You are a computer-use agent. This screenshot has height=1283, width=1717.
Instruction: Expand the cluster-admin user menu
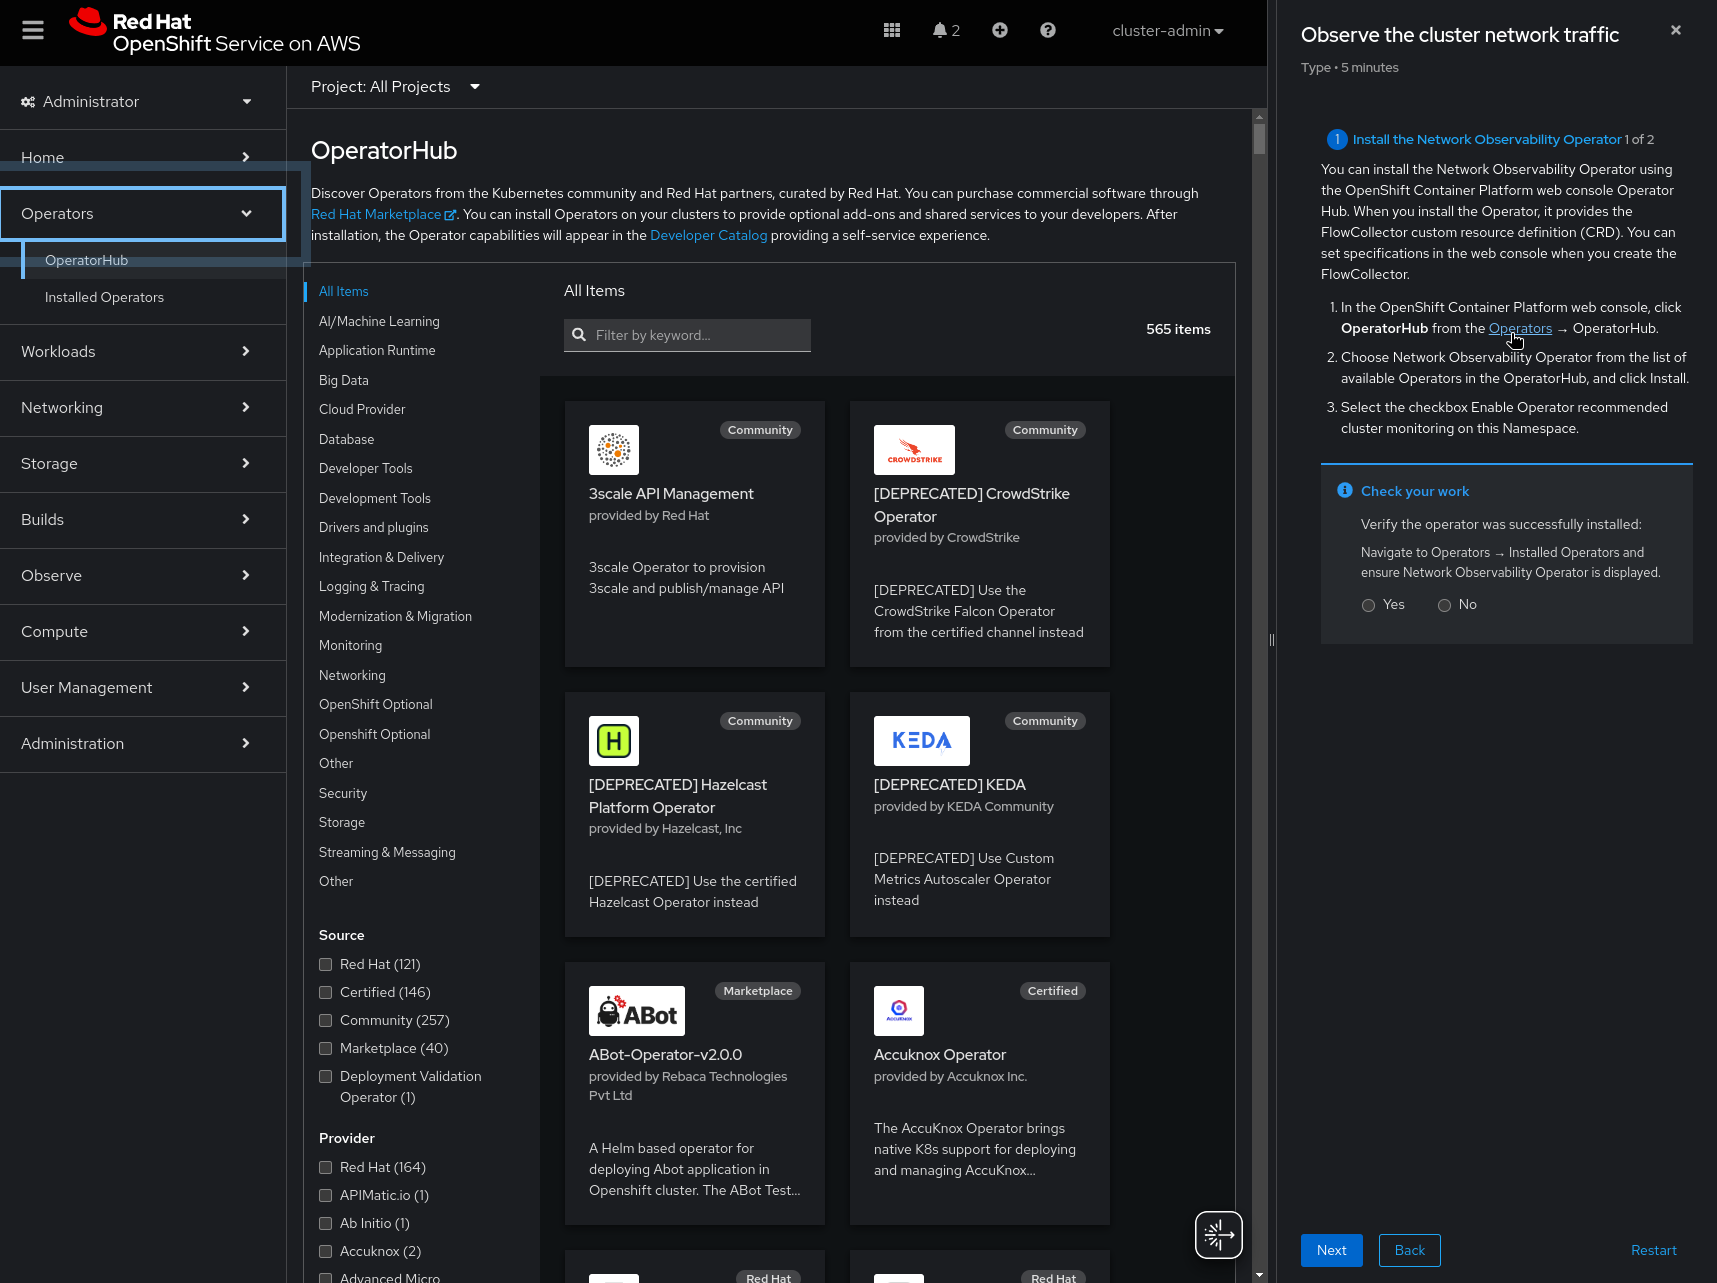tap(1167, 31)
